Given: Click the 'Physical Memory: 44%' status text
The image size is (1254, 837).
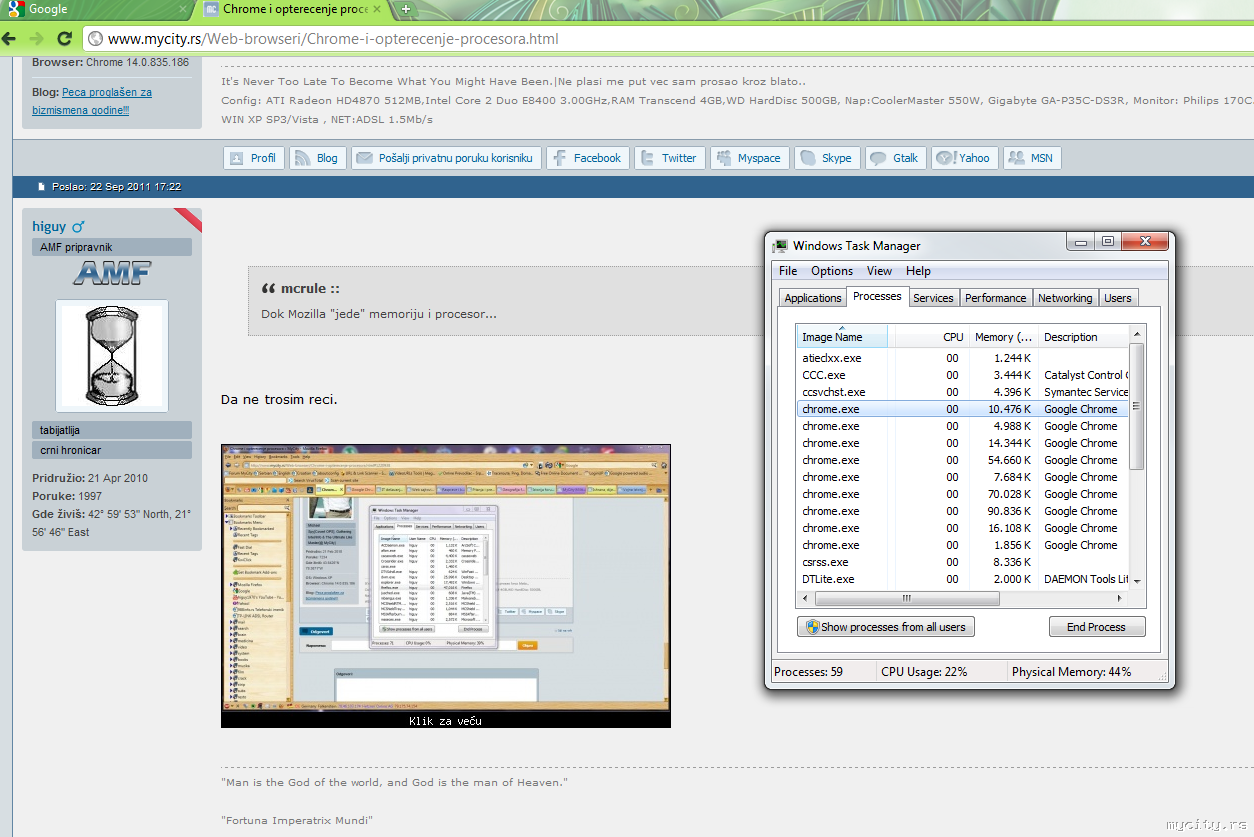Looking at the screenshot, I should (x=1071, y=672).
